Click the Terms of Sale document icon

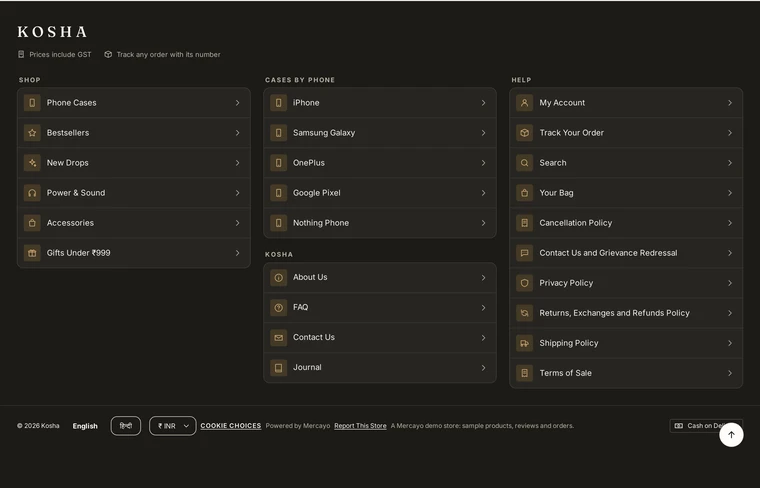(524, 373)
